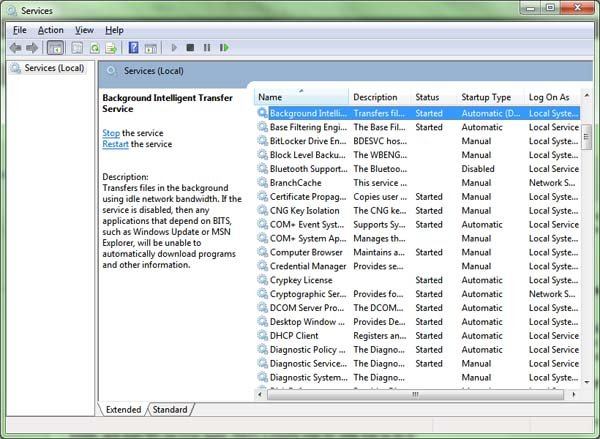Click Network S... log on for BranchCache
The image size is (600, 439).
click(552, 183)
